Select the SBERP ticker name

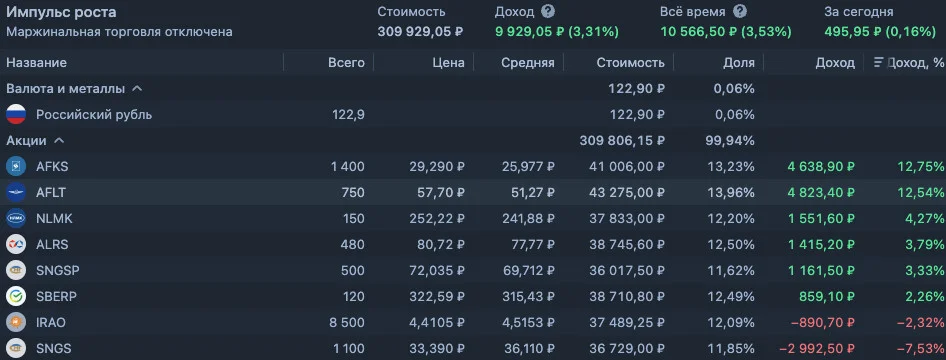(x=56, y=296)
